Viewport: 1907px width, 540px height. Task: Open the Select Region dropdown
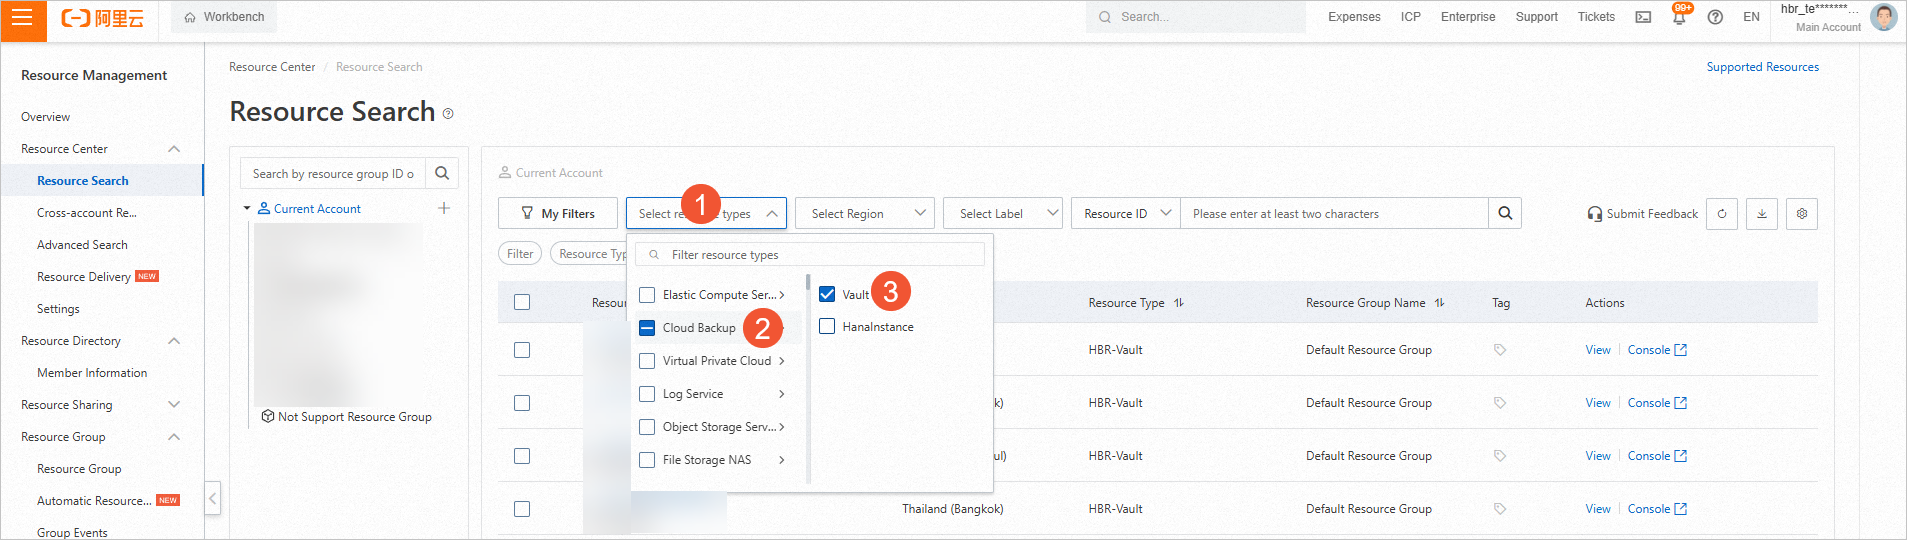point(866,214)
